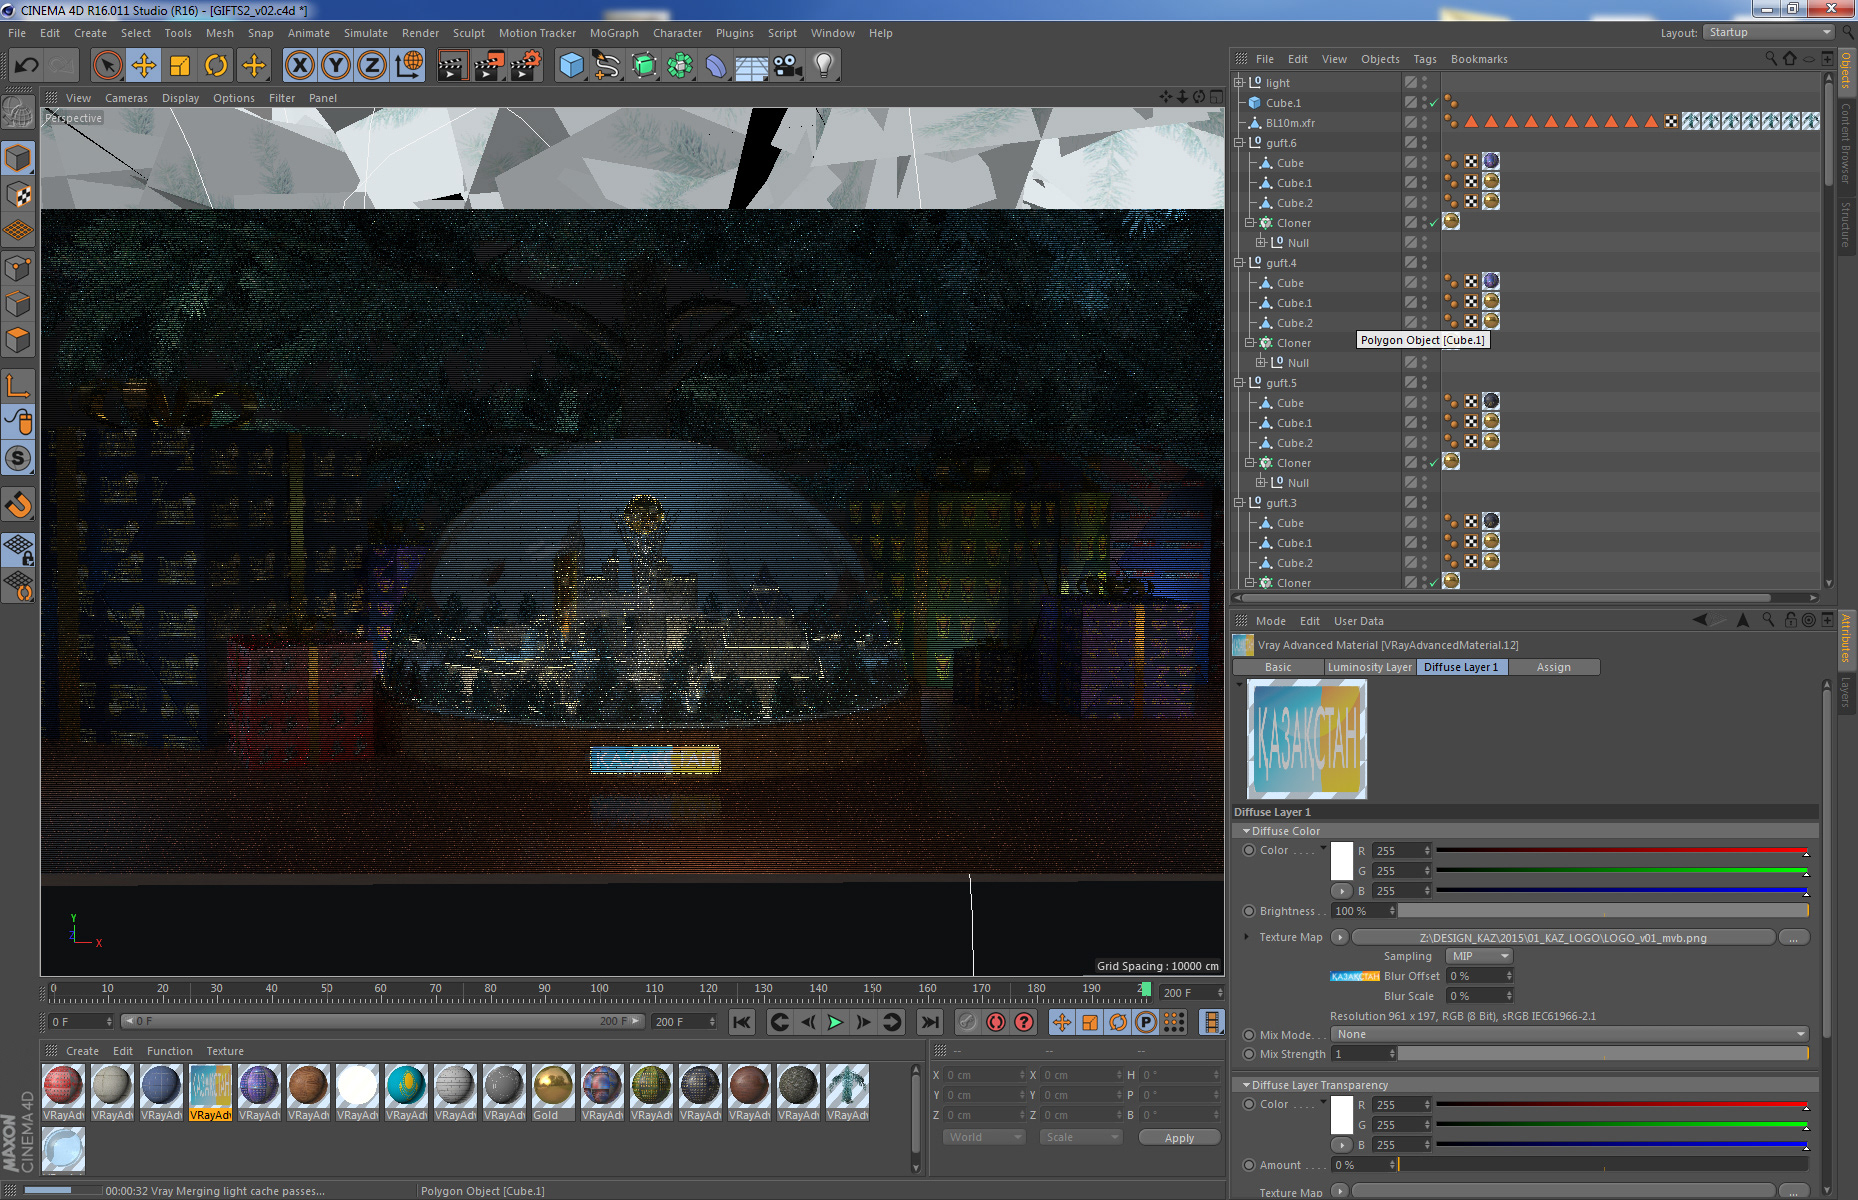Select the Gold material thumbnail
Image resolution: width=1858 pixels, height=1200 pixels.
(x=553, y=1087)
